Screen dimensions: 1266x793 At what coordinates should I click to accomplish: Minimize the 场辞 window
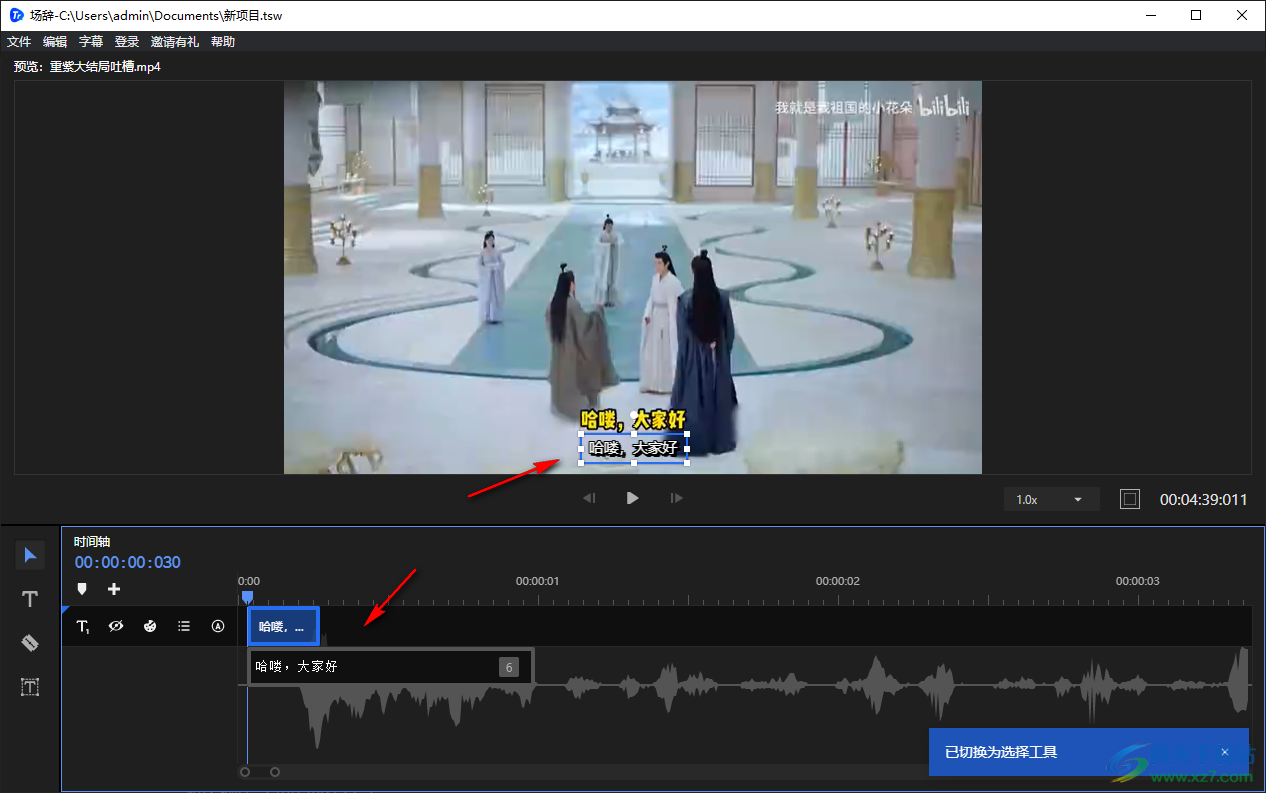[1151, 15]
